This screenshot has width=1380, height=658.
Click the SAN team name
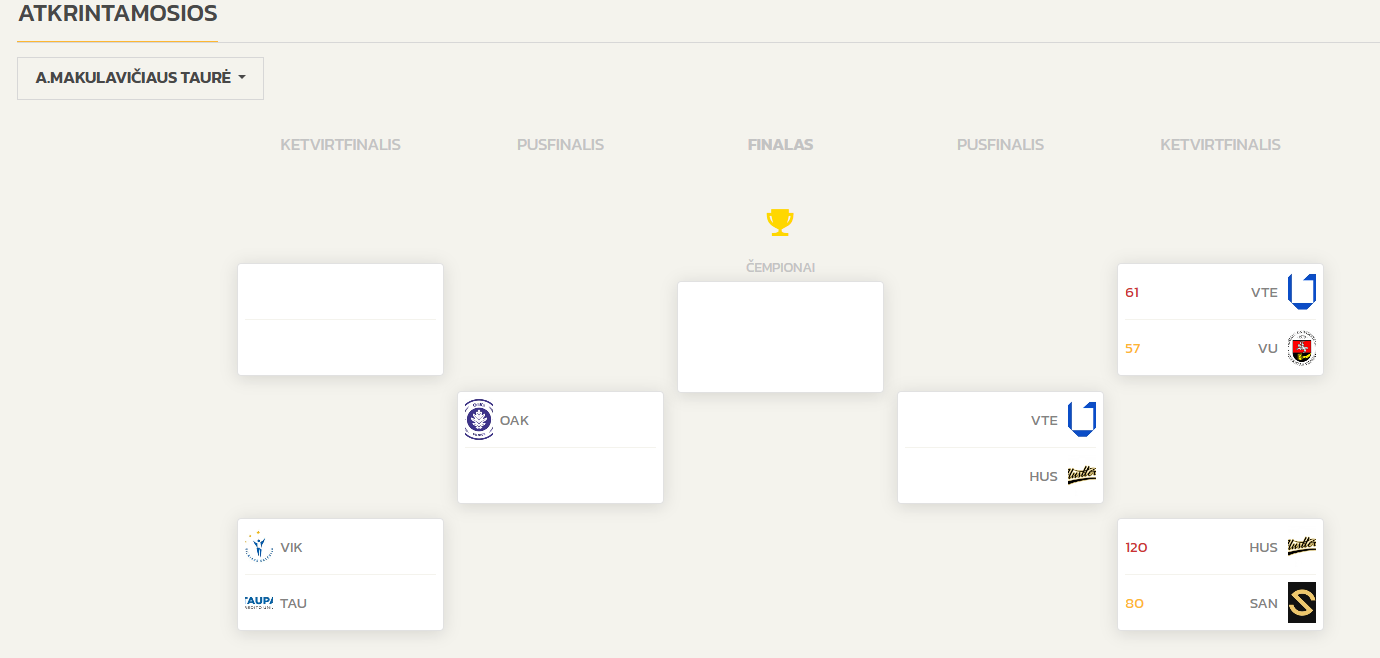click(1263, 603)
